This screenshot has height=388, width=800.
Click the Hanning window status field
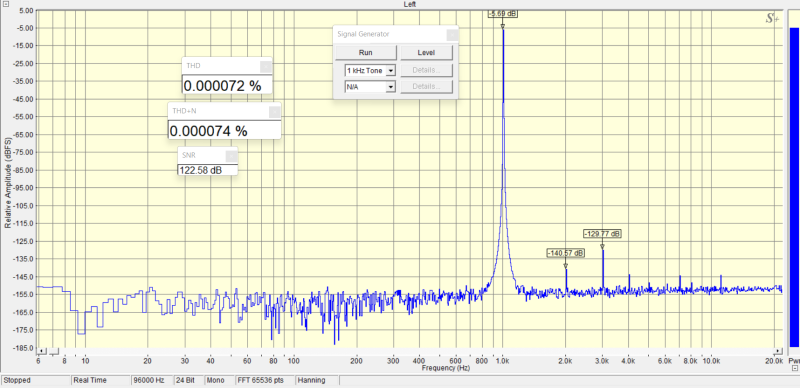tap(317, 380)
